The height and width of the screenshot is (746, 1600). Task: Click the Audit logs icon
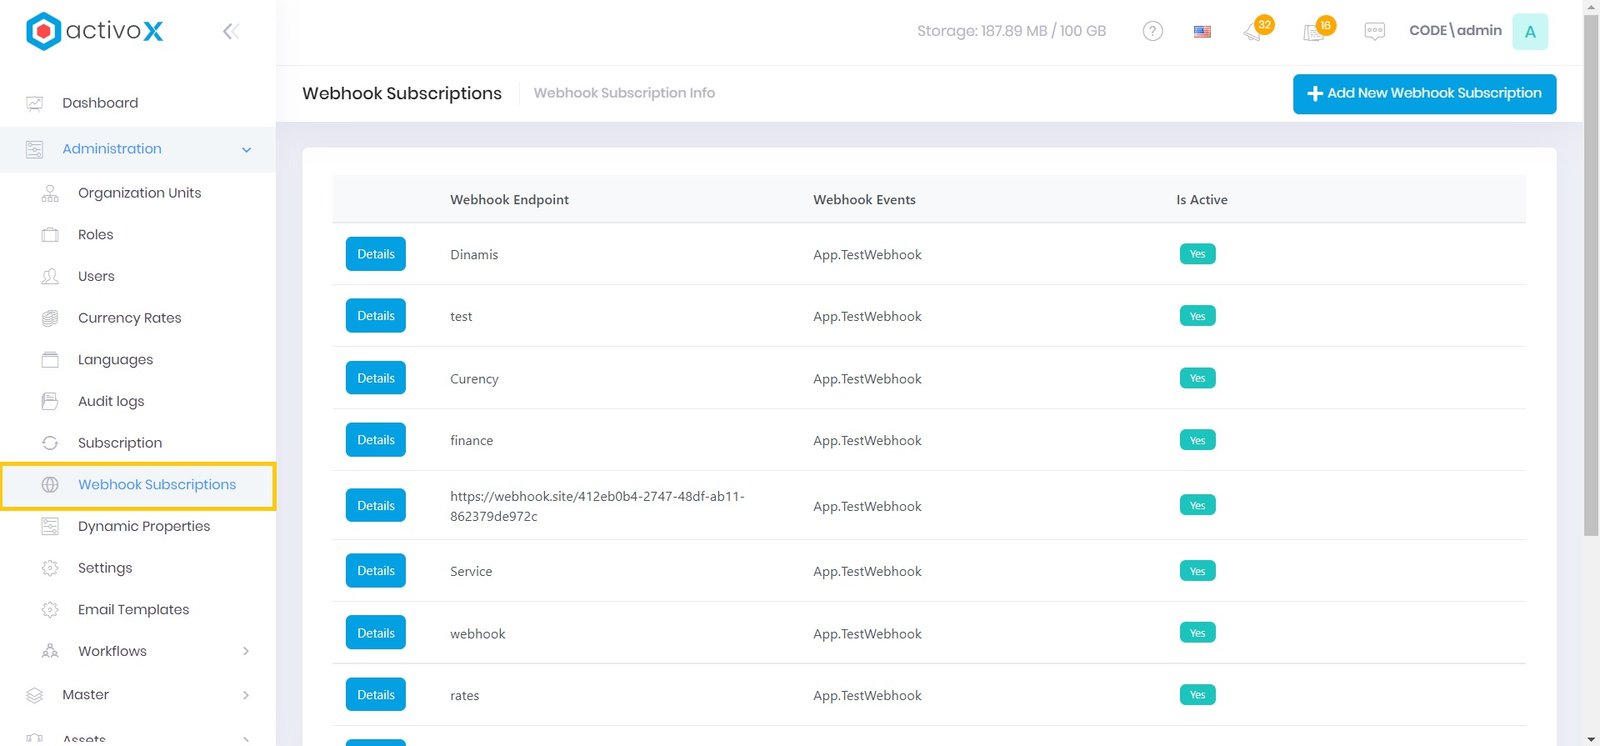(50, 401)
